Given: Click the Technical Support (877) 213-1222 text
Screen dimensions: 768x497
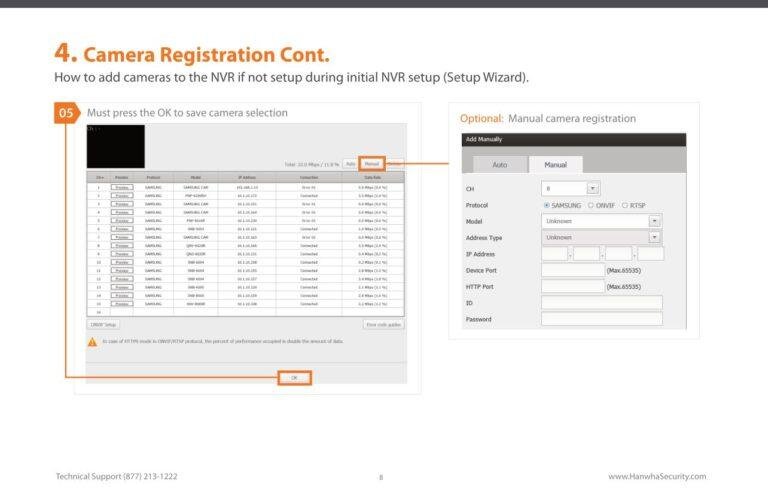Looking at the screenshot, I should 117,476.
